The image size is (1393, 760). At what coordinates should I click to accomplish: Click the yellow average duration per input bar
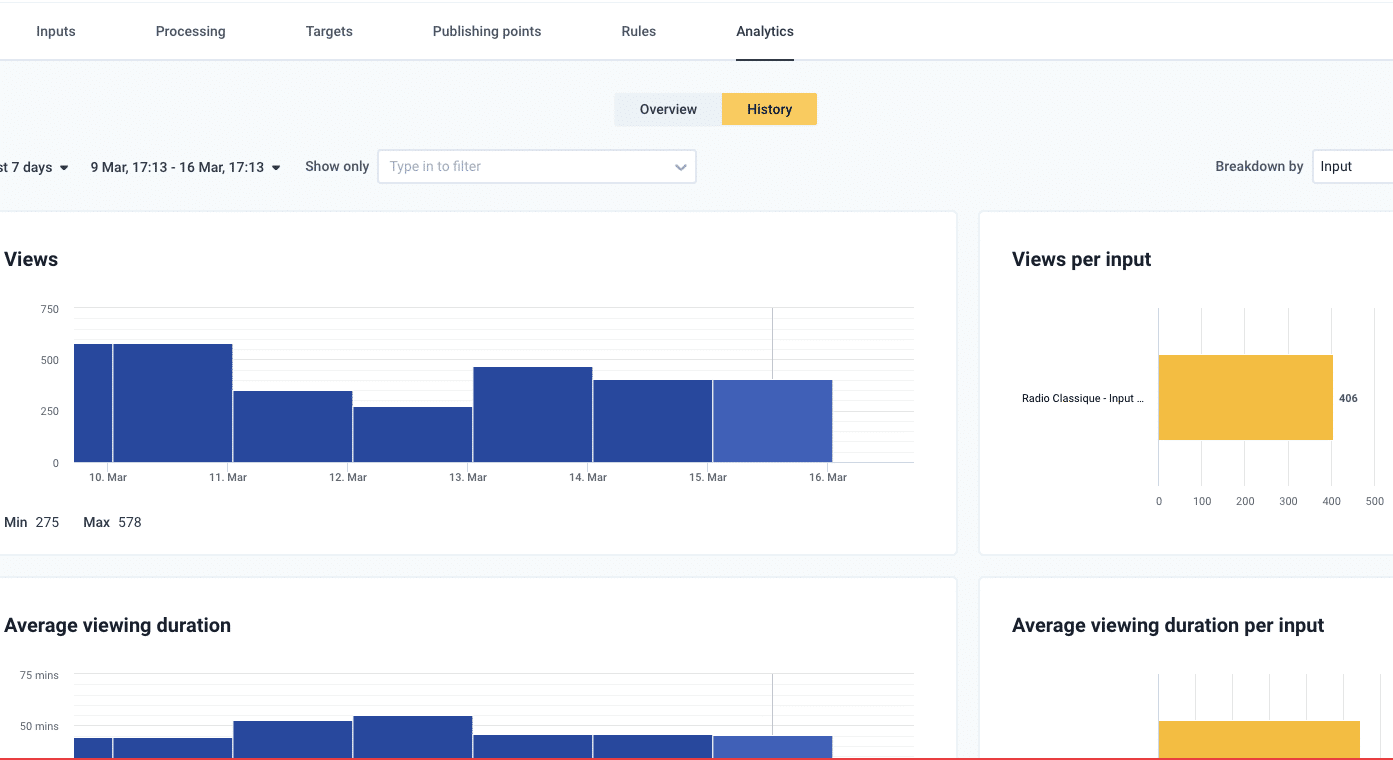pyautogui.click(x=1259, y=740)
